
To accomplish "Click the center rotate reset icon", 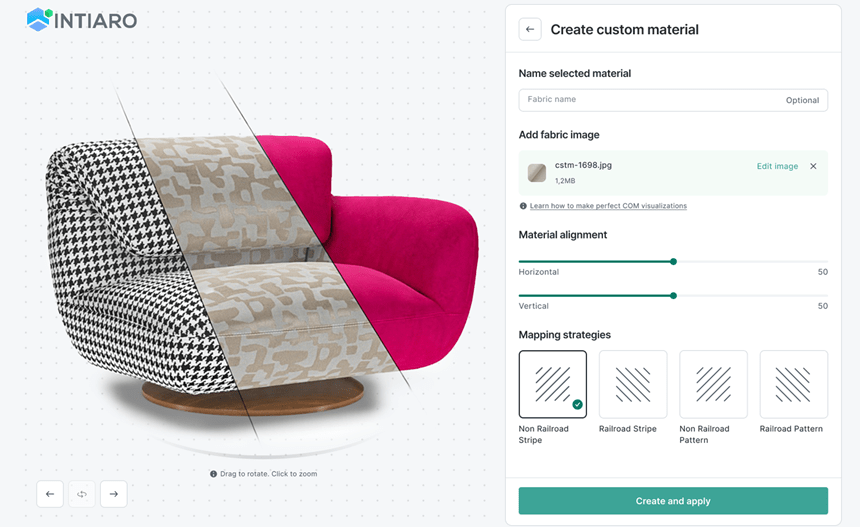I will click(82, 494).
